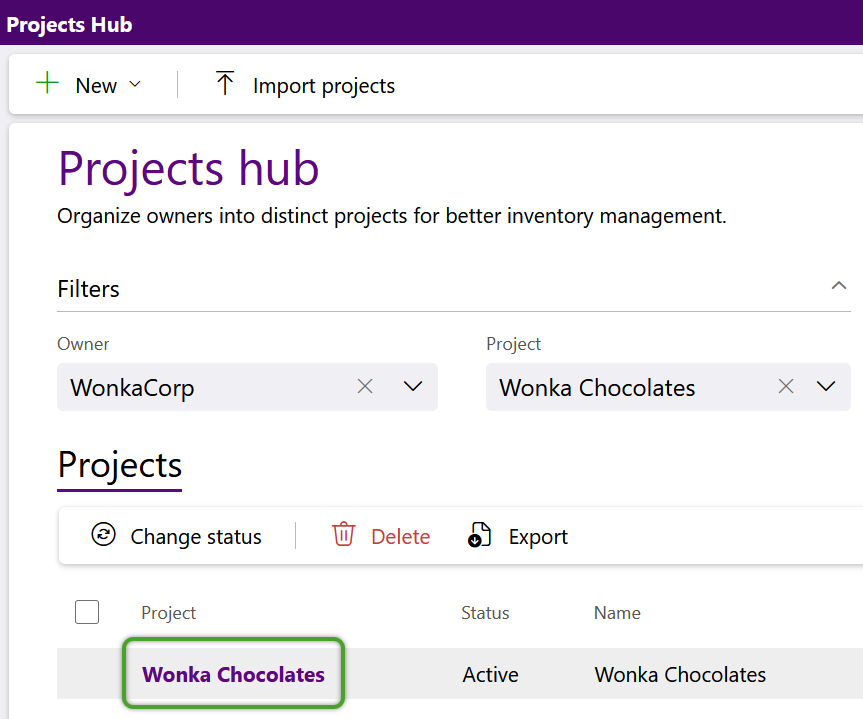Click the Export file download icon
The image size is (863, 719).
(x=479, y=535)
